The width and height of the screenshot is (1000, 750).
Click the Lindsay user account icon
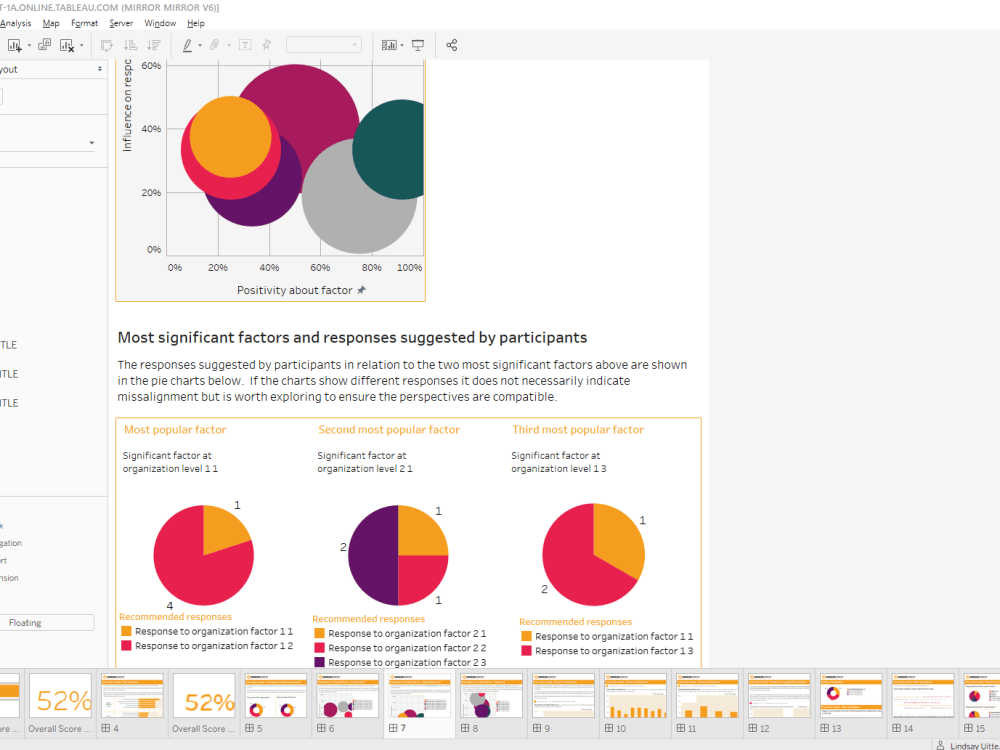pyautogui.click(x=940, y=745)
